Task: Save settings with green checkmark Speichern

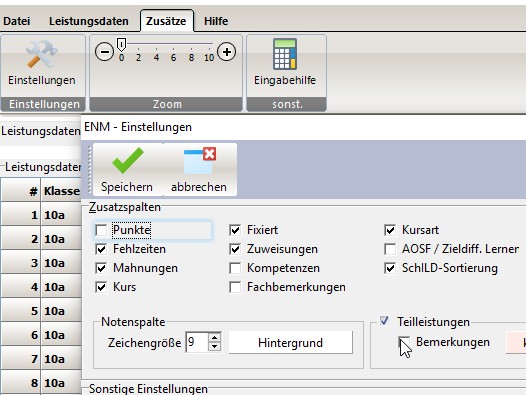Action: coord(127,169)
